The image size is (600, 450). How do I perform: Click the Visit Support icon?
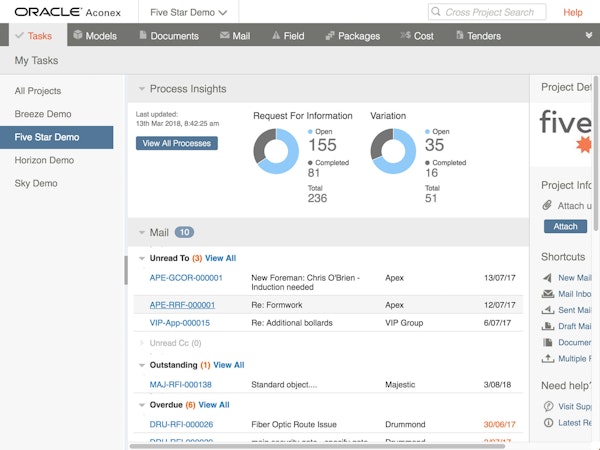(548, 406)
